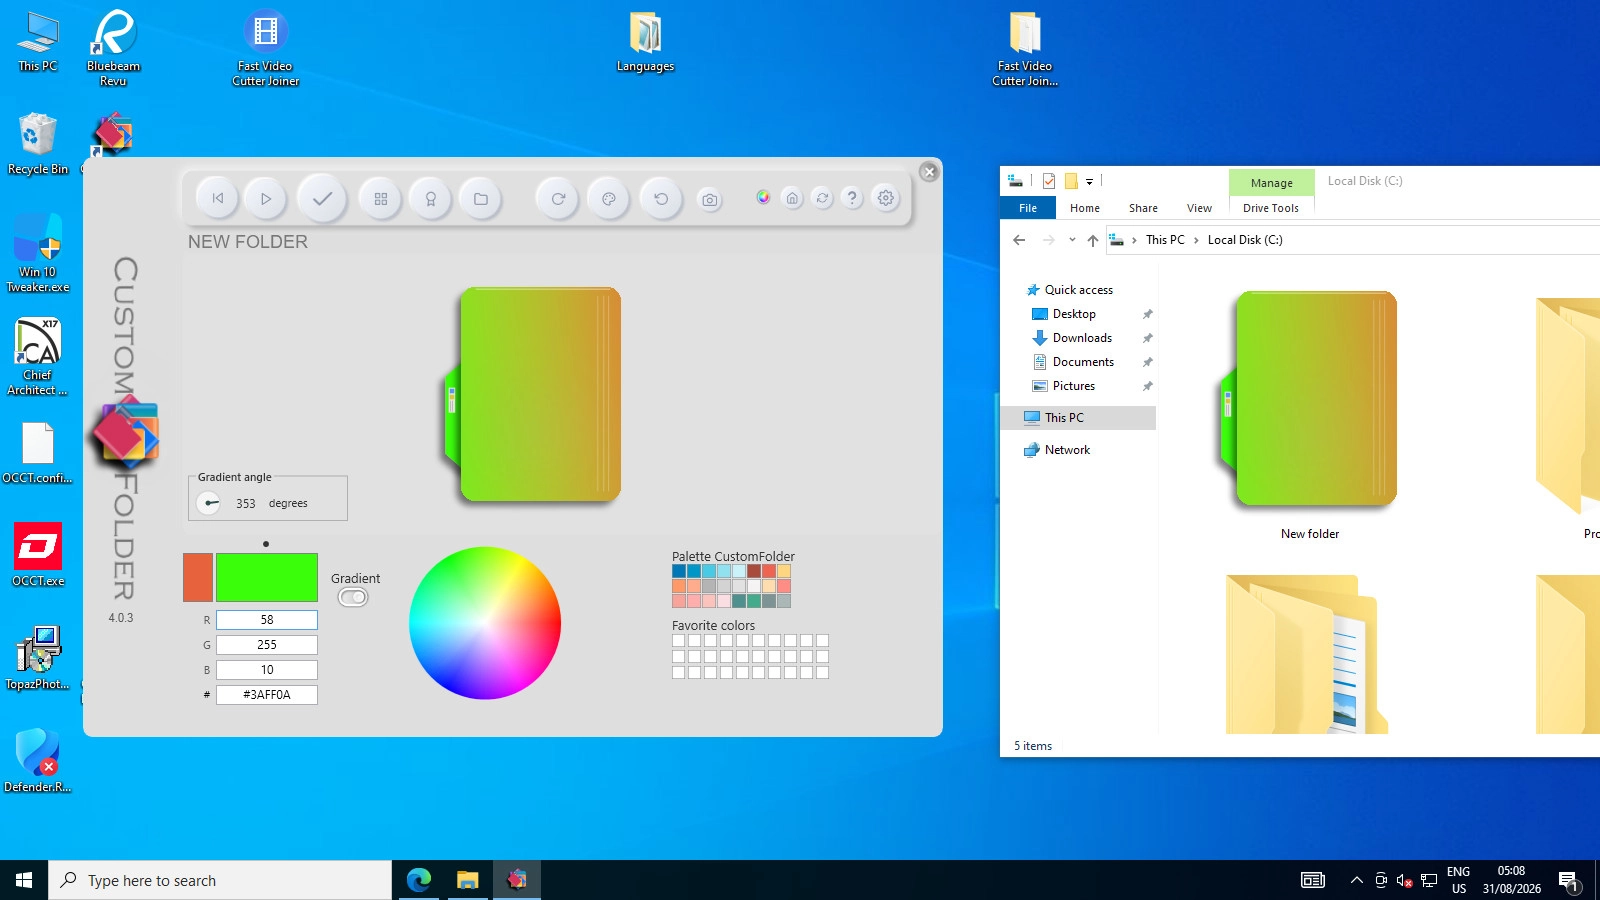Click the clockwise redo arrow icon
The image size is (1600, 900).
coord(558,198)
